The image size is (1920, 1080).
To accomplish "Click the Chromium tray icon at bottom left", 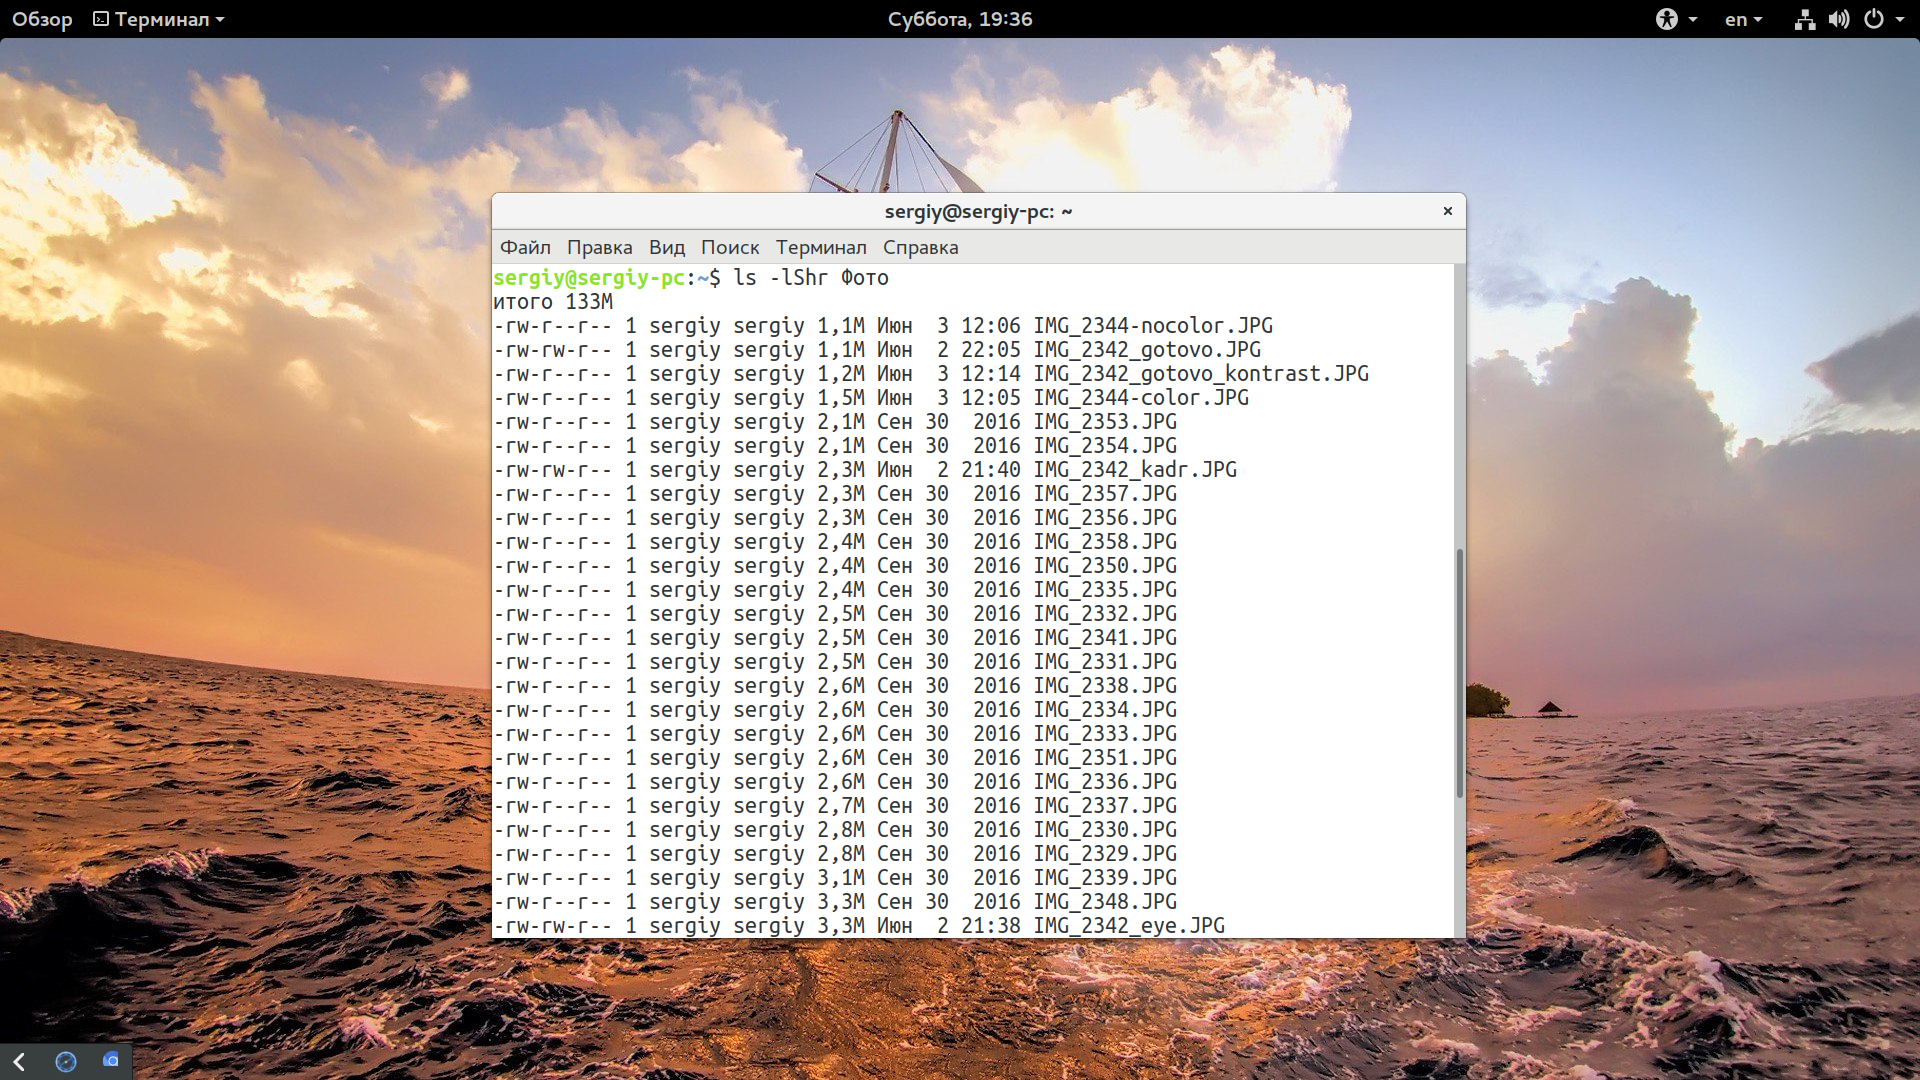I will tap(111, 1060).
